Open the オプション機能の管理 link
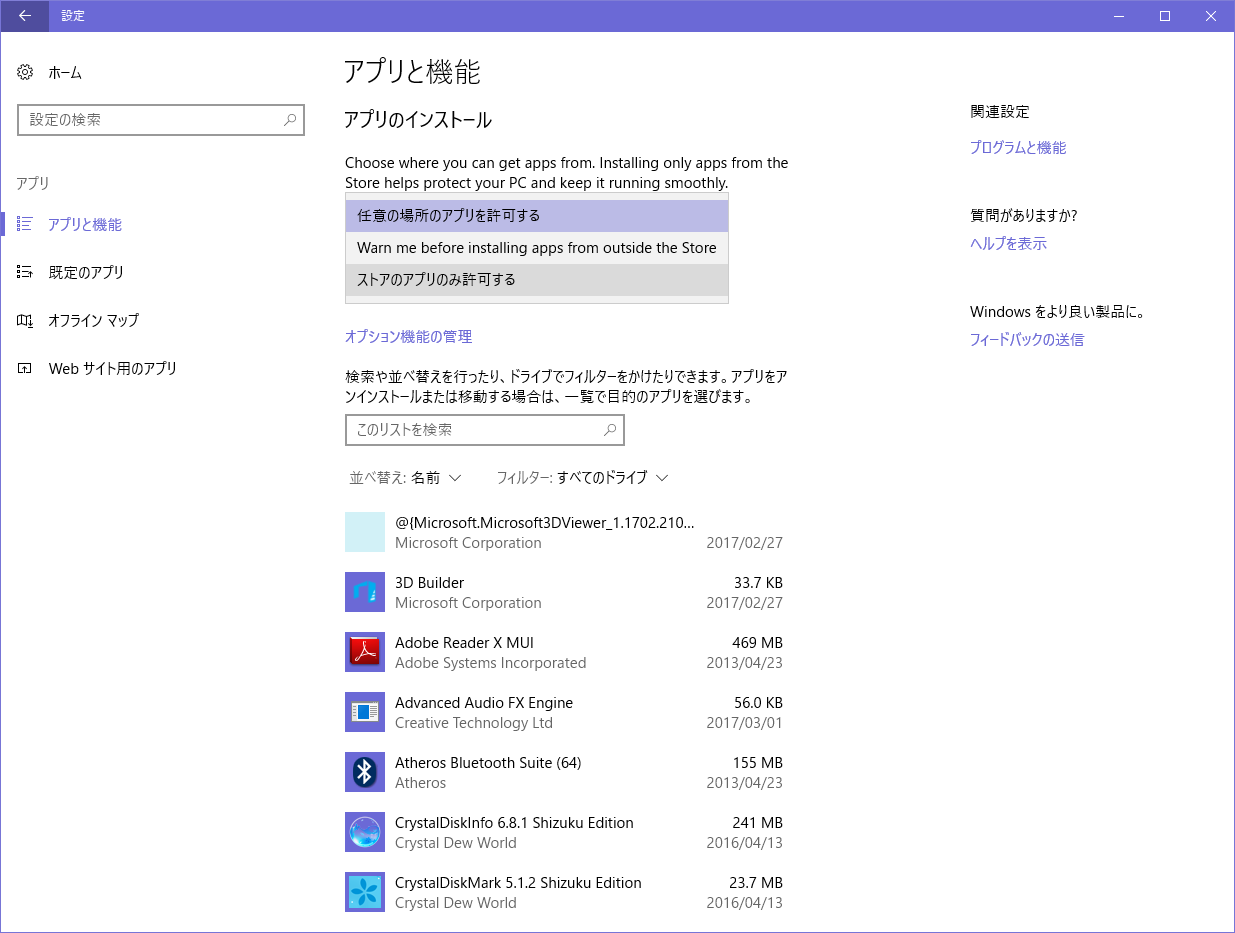 (408, 337)
